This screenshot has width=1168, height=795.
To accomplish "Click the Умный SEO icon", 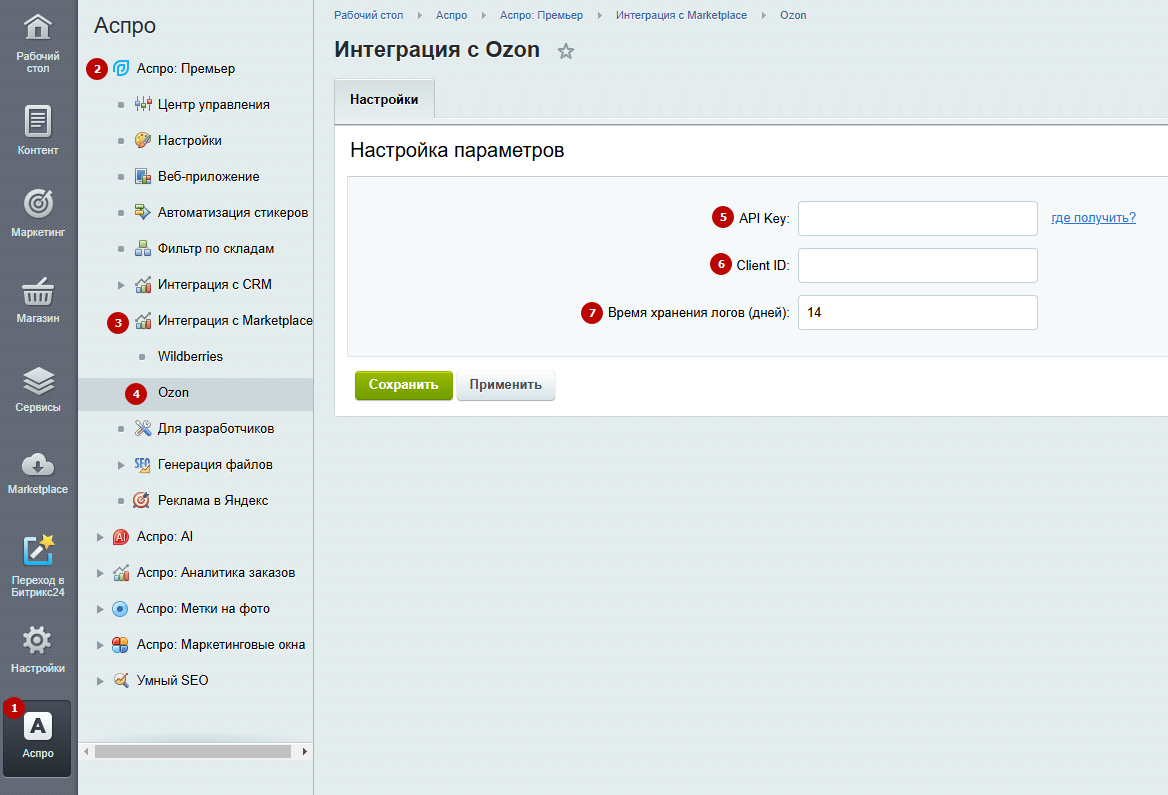I will coord(121,680).
